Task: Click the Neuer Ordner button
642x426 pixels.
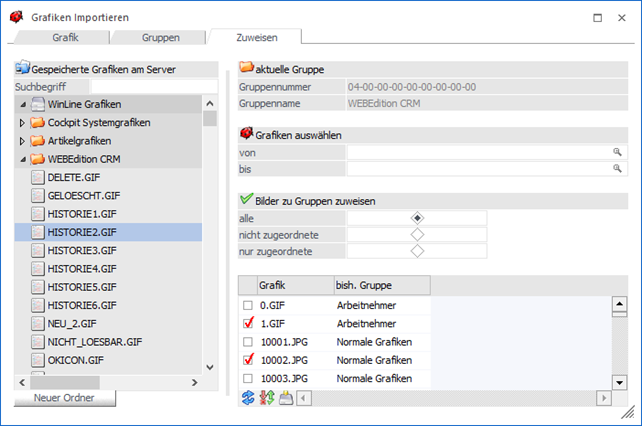Action: tap(67, 398)
